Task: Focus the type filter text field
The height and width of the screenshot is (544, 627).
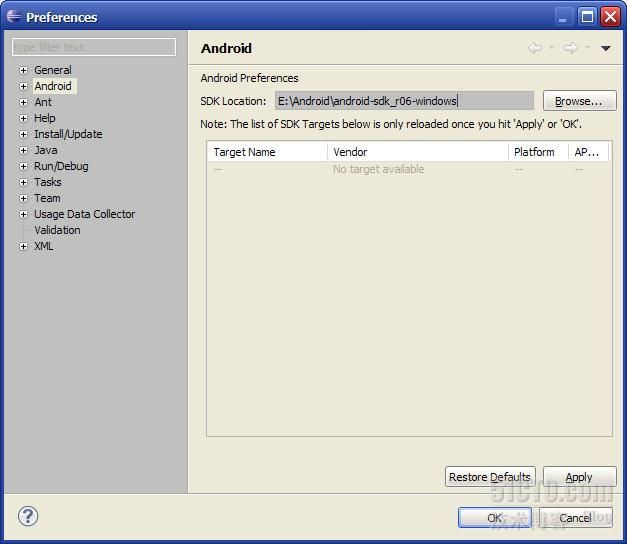Action: tap(94, 47)
